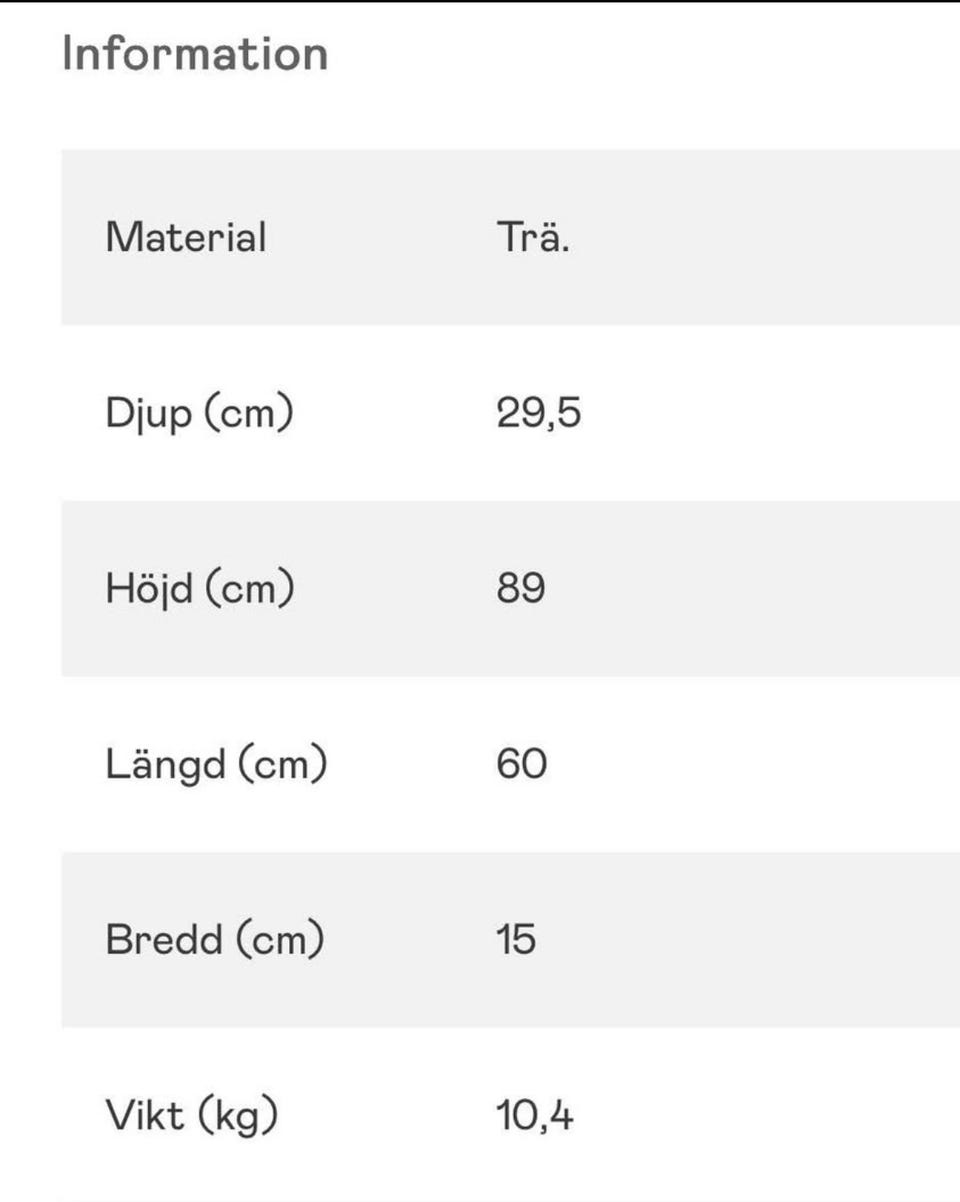Select the Trä. material value
The image size is (960, 1202).
pyautogui.click(x=533, y=238)
